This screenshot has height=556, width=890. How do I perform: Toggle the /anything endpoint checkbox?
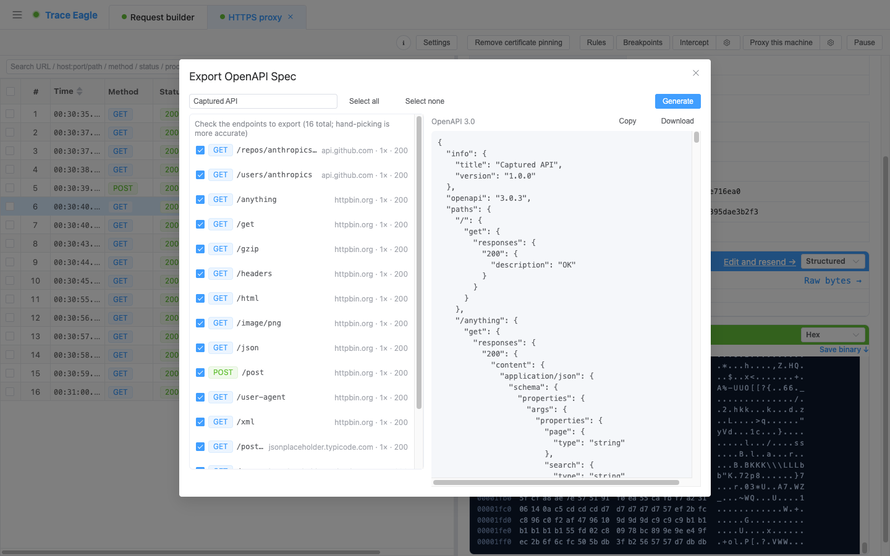pyautogui.click(x=200, y=200)
